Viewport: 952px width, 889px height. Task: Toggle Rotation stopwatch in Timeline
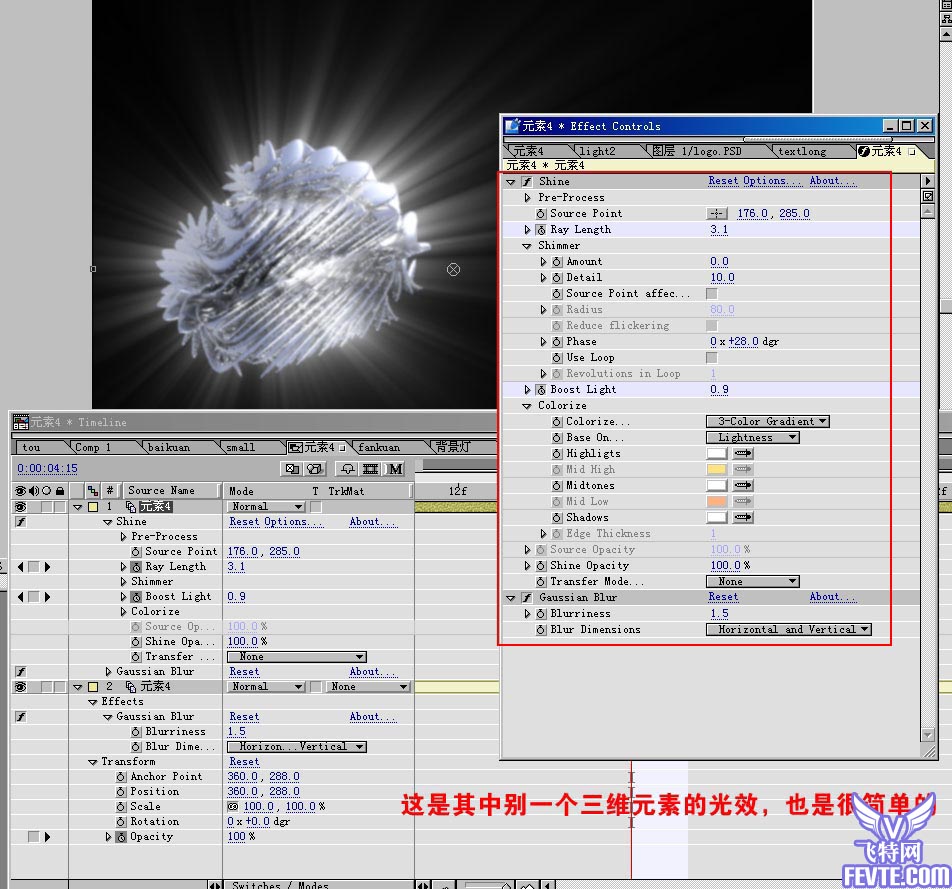[121, 822]
